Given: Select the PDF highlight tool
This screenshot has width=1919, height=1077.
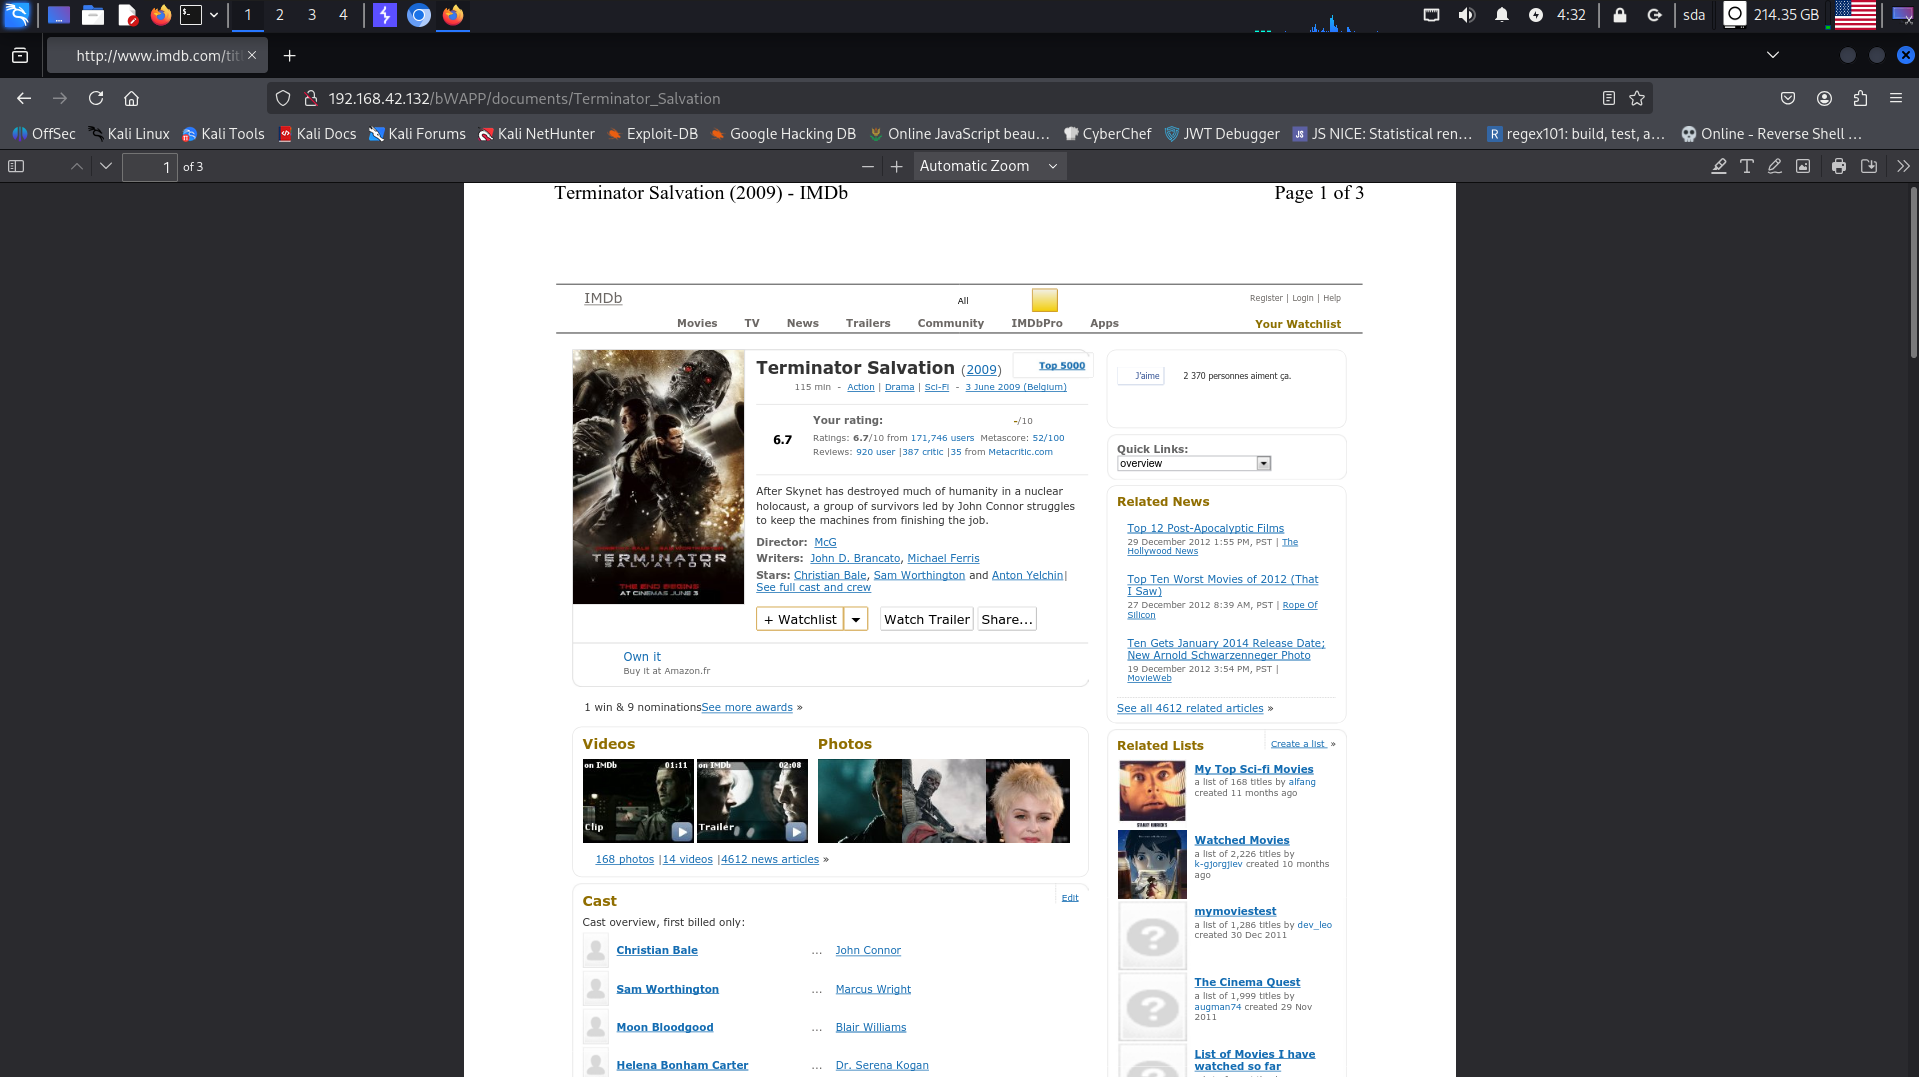Looking at the screenshot, I should click(1719, 166).
